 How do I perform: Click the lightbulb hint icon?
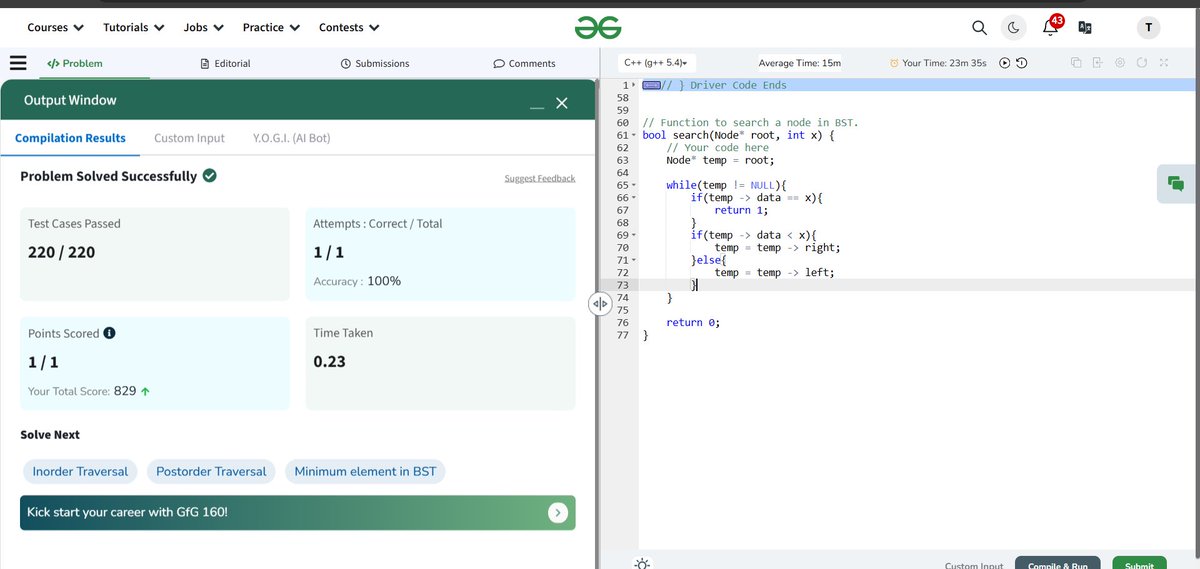tap(641, 563)
